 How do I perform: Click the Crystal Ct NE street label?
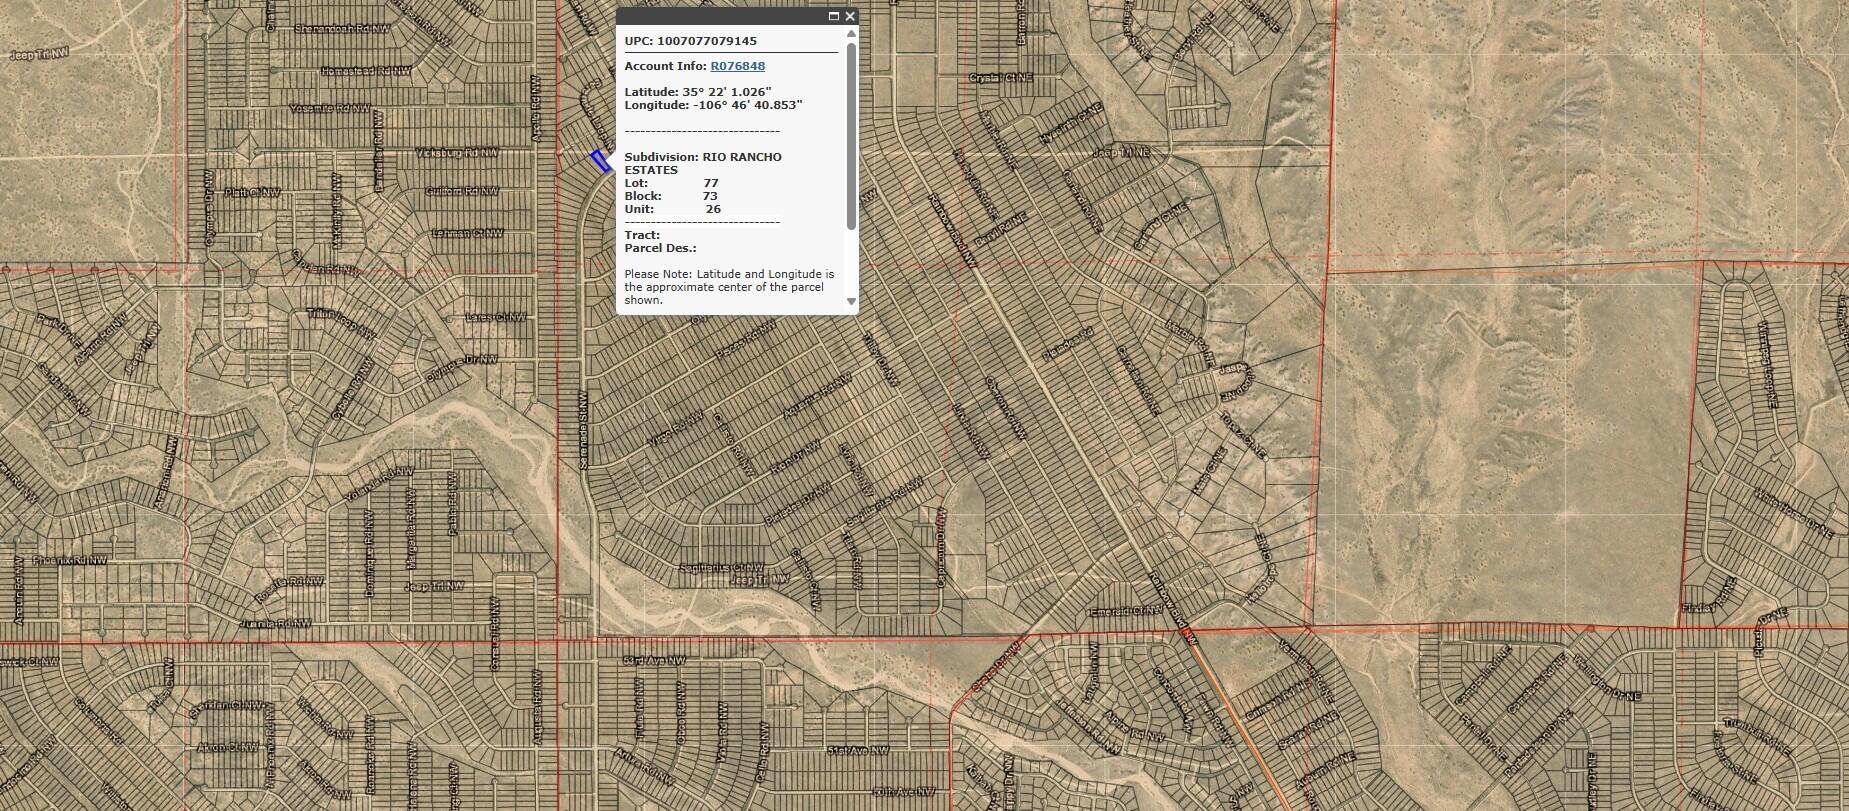(1001, 77)
